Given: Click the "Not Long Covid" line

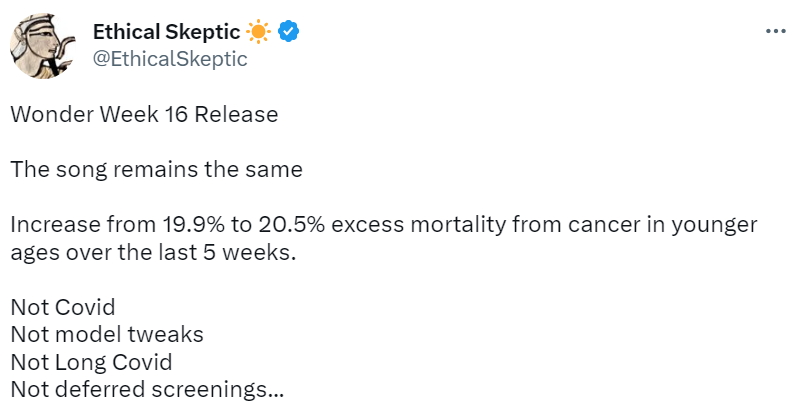Looking at the screenshot, I should (x=91, y=361).
